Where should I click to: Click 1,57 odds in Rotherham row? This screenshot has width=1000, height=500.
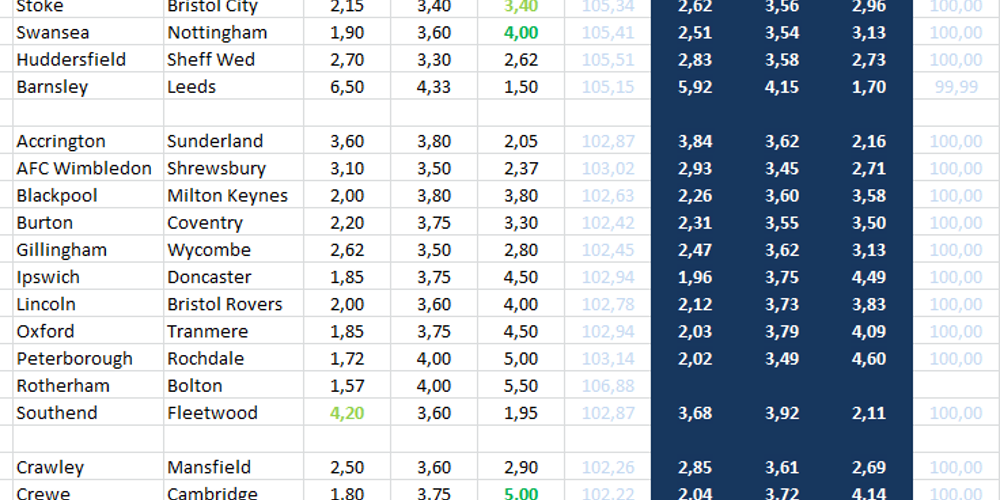[347, 386]
